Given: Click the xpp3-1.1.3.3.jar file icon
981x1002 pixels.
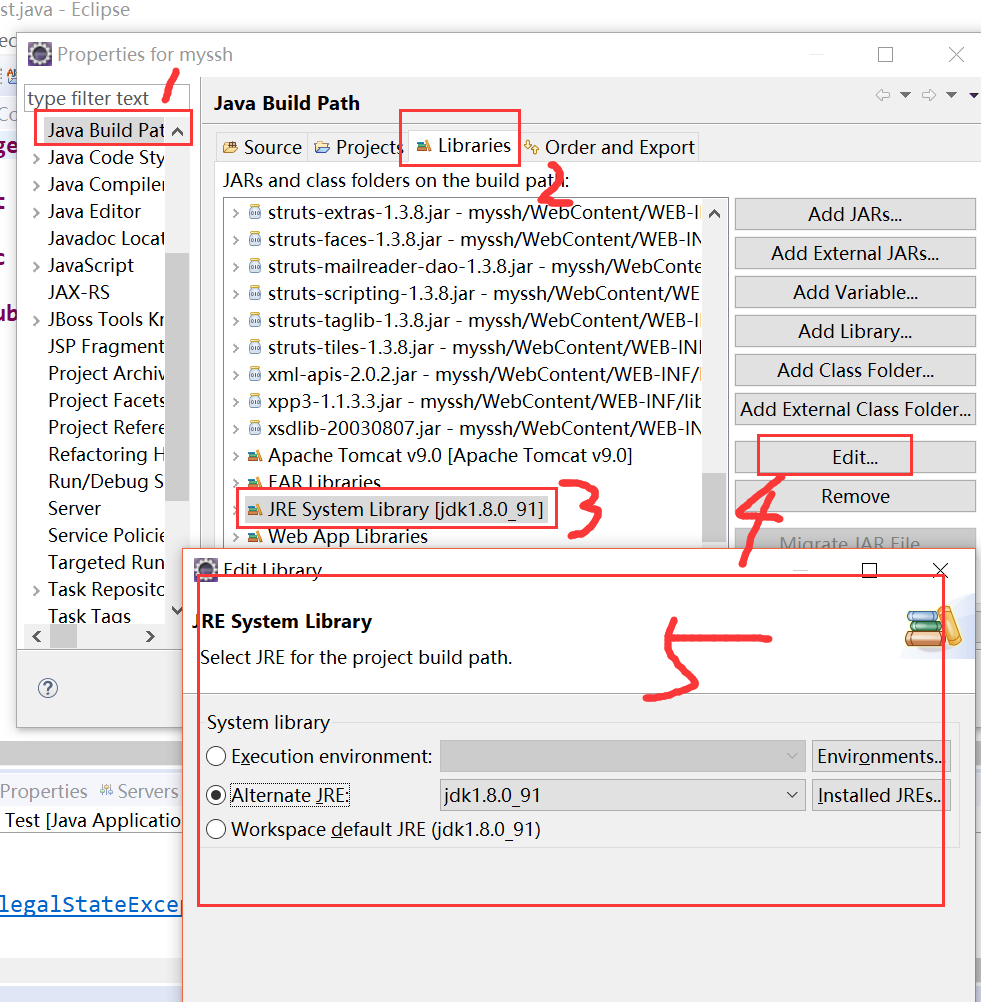Looking at the screenshot, I should pyautogui.click(x=255, y=401).
